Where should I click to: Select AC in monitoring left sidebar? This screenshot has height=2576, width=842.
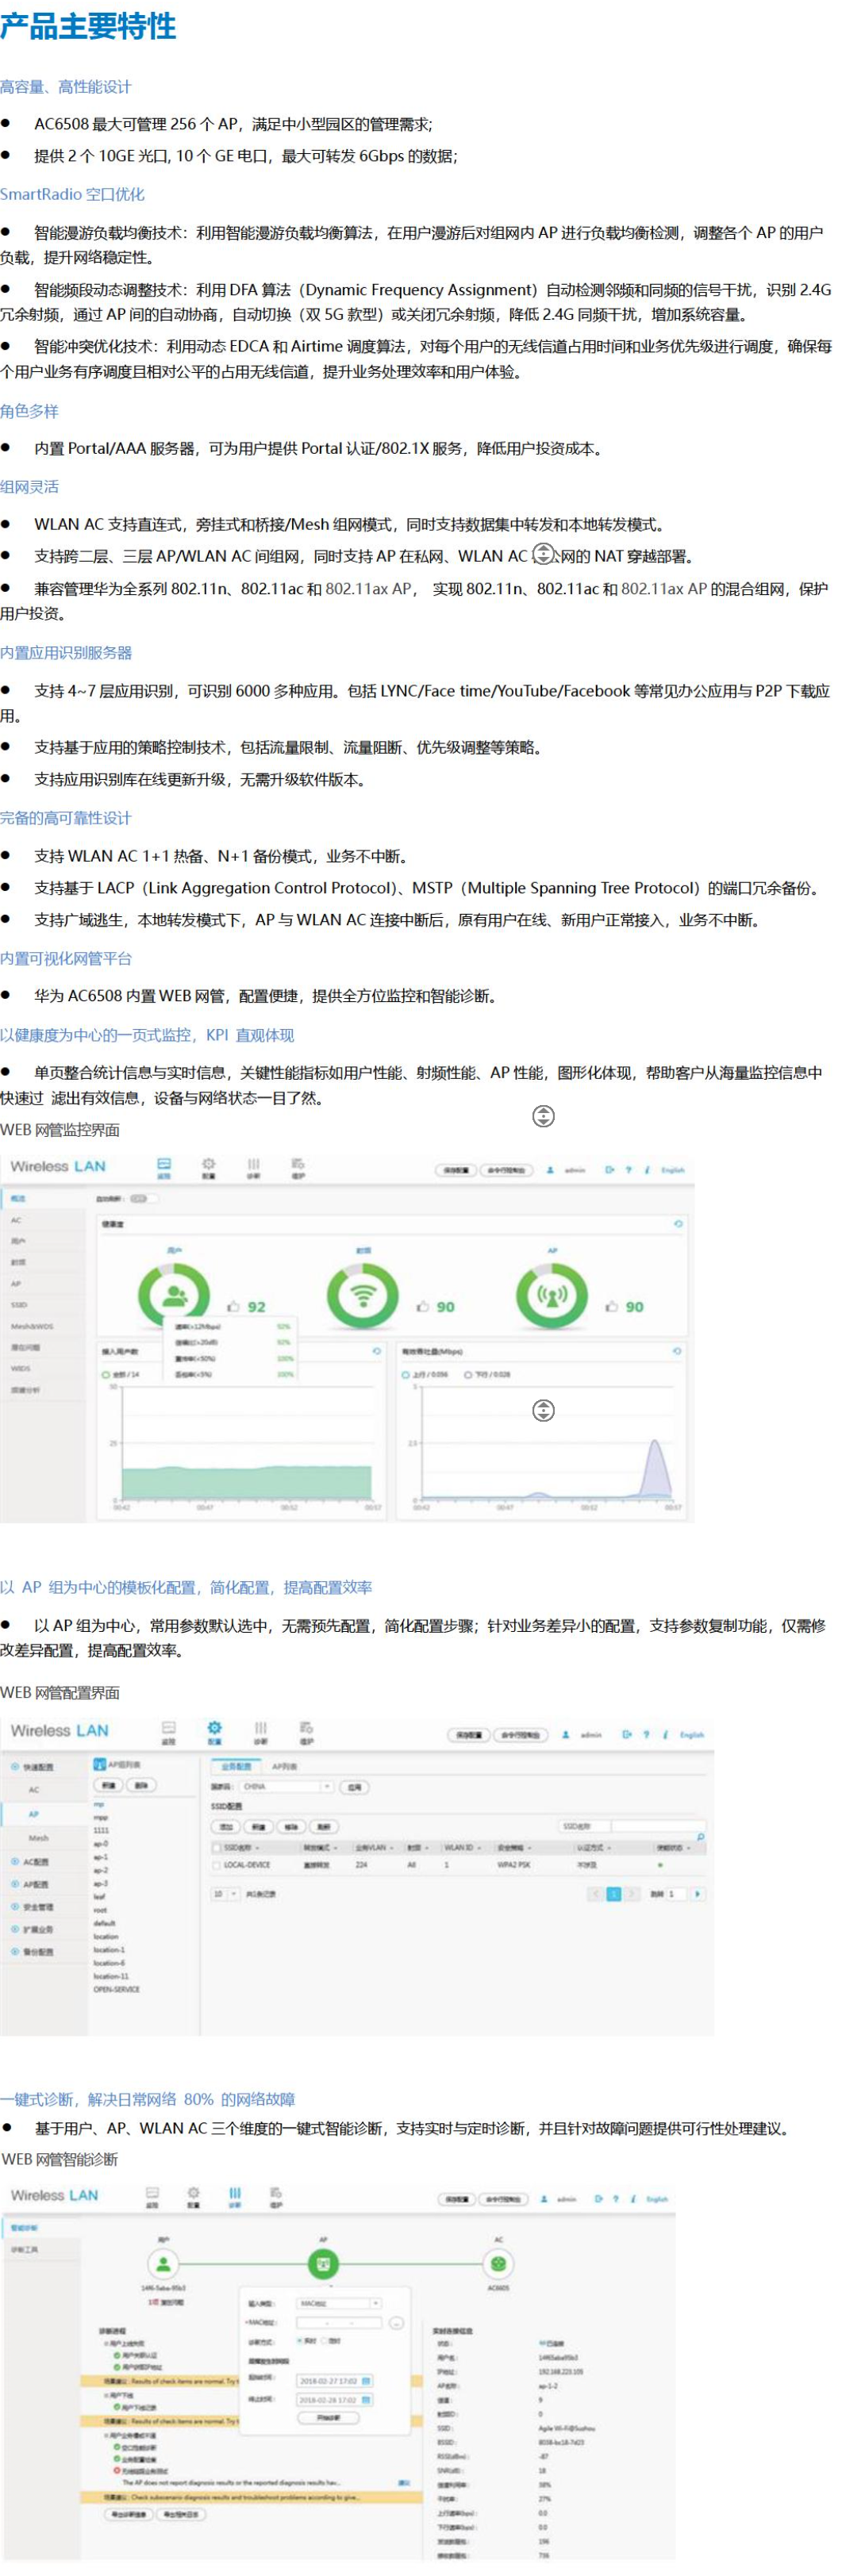click(x=16, y=1220)
